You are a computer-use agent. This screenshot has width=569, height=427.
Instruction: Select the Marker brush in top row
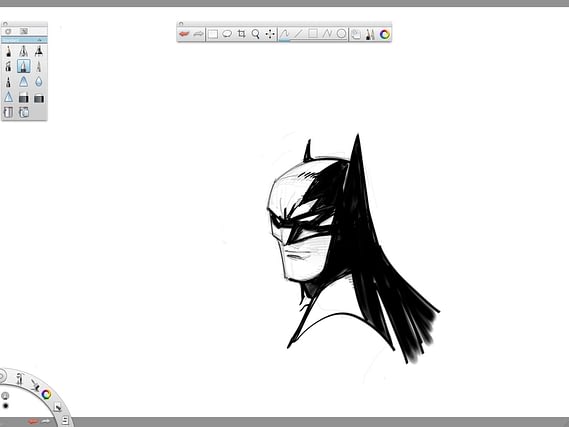(x=39, y=51)
